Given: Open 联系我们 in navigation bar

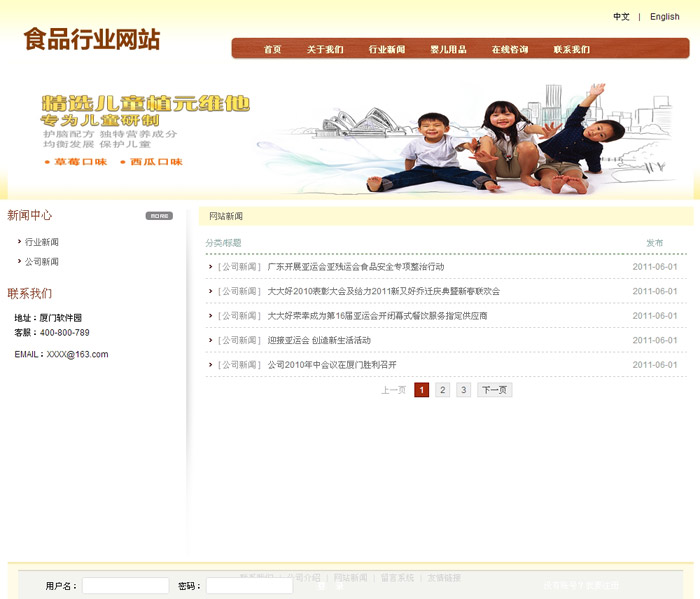Looking at the screenshot, I should (x=571, y=49).
